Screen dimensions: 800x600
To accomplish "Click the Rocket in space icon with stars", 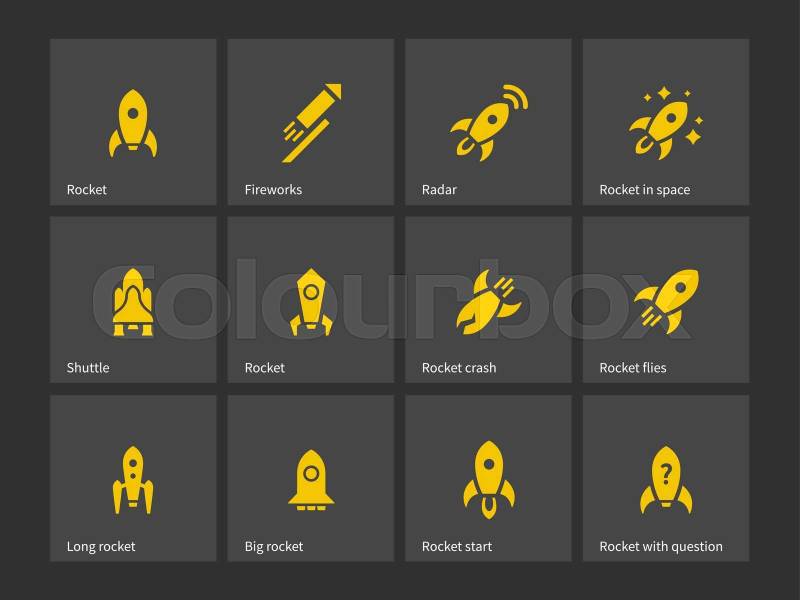I will (666, 123).
